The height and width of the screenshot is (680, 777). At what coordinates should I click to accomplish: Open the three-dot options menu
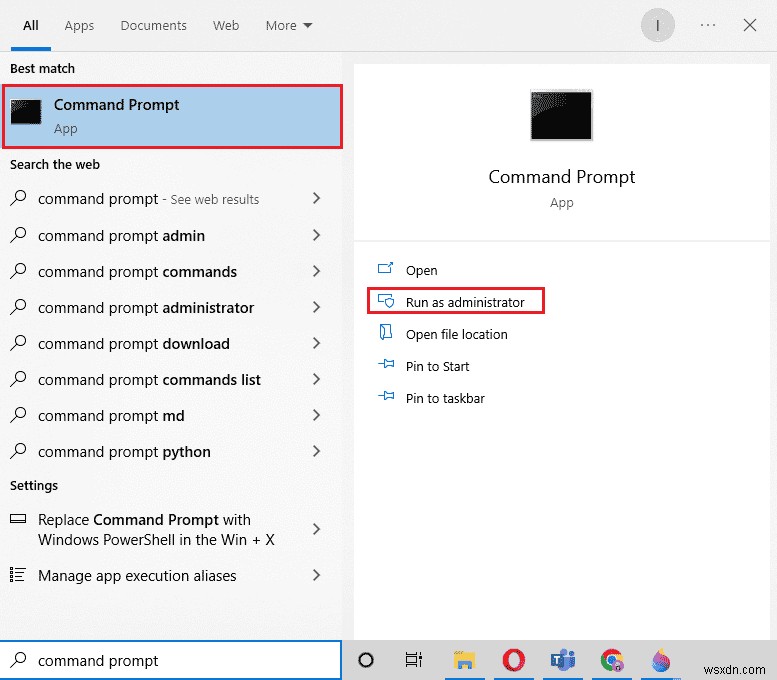tap(708, 25)
